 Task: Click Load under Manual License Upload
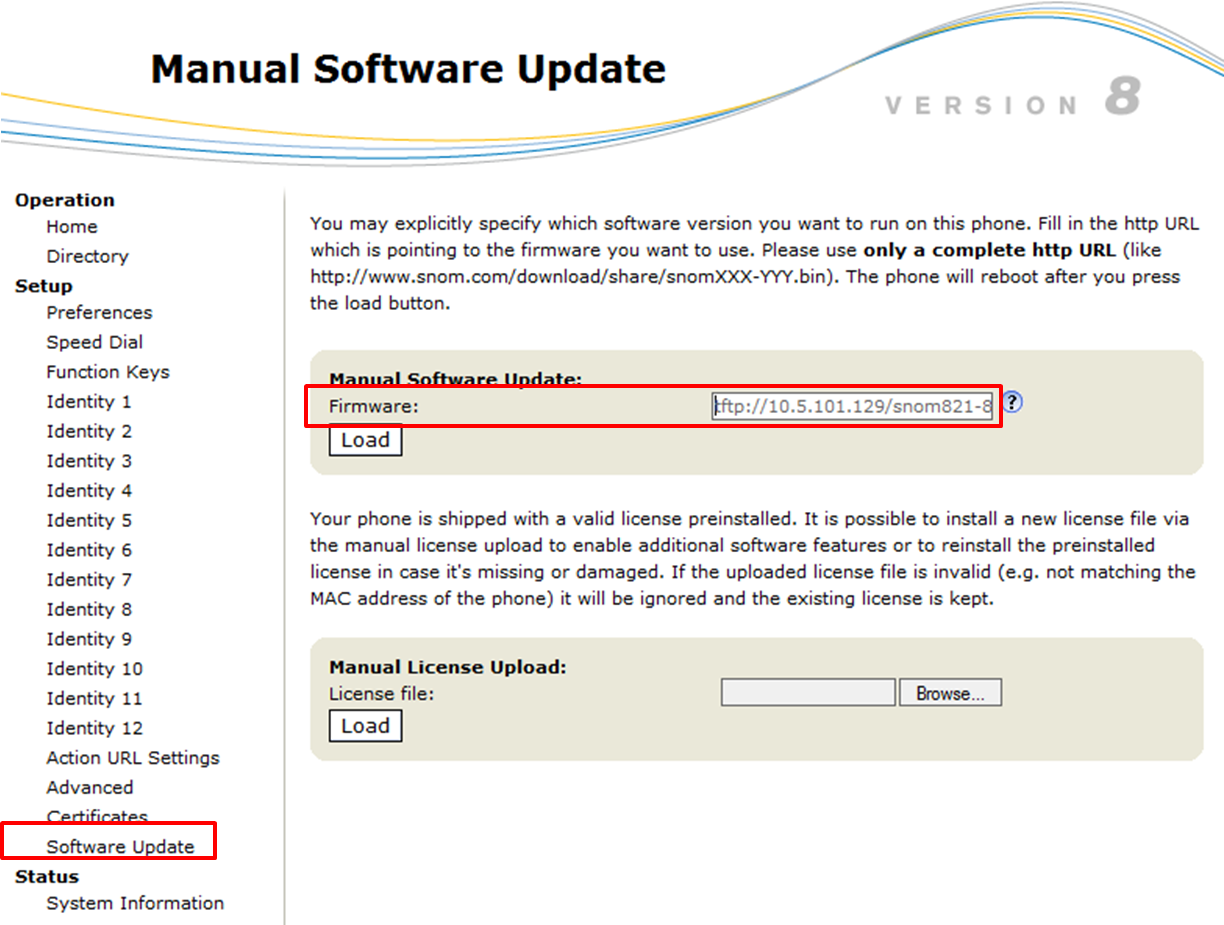pyautogui.click(x=365, y=726)
